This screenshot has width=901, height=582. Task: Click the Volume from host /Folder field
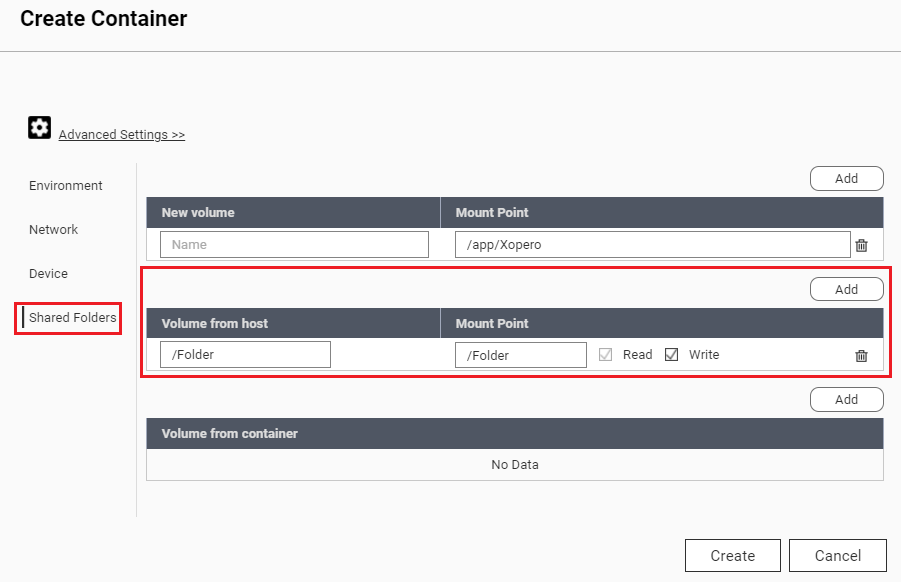pyautogui.click(x=245, y=354)
